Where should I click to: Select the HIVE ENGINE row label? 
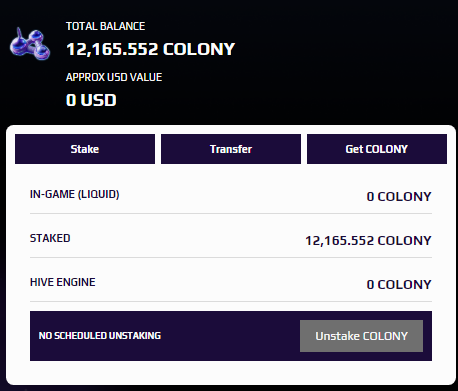point(63,282)
